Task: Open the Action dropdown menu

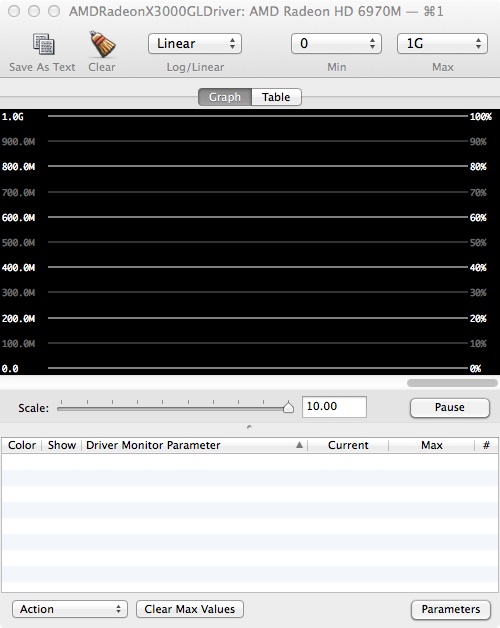Action: [x=70, y=609]
